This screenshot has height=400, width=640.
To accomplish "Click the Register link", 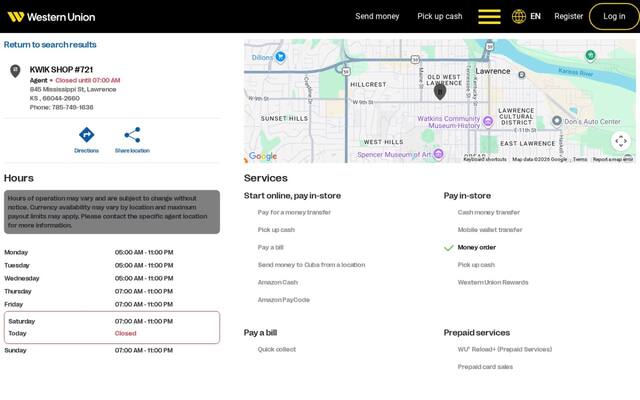I will pos(569,16).
